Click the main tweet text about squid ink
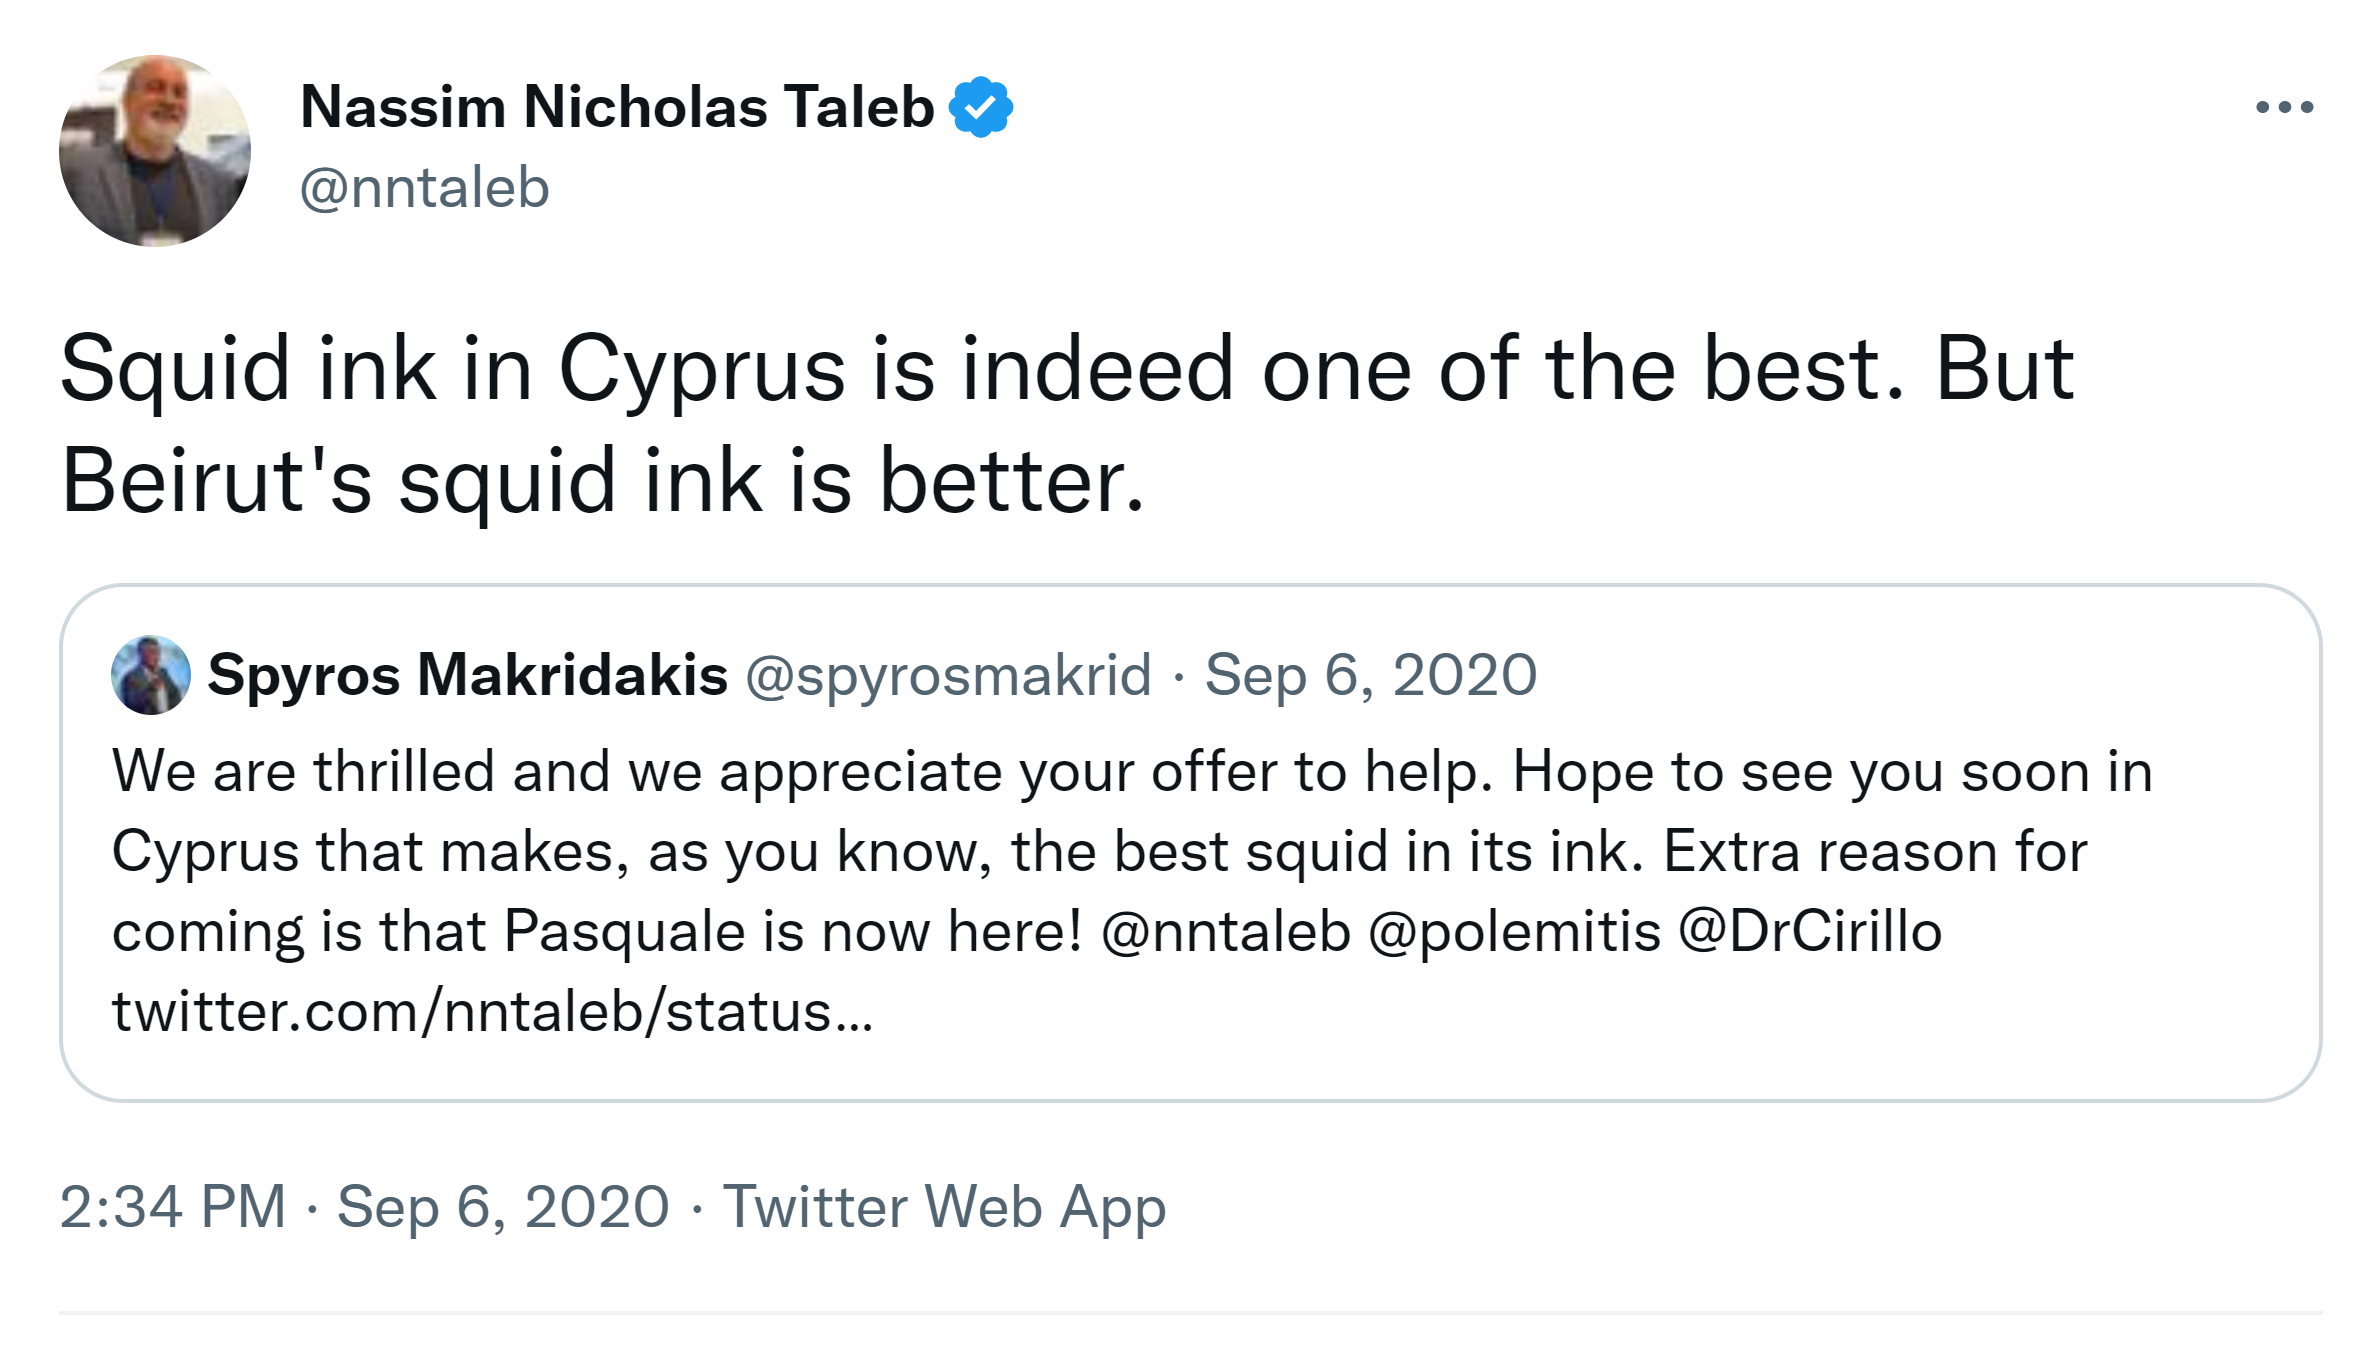Viewport: 2362px width, 1351px height. (1066, 370)
